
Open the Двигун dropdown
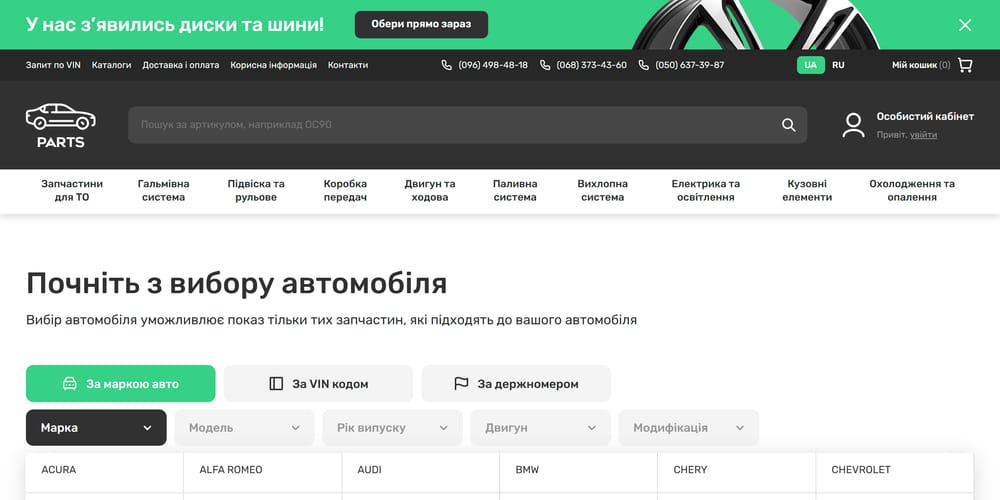[x=540, y=428]
